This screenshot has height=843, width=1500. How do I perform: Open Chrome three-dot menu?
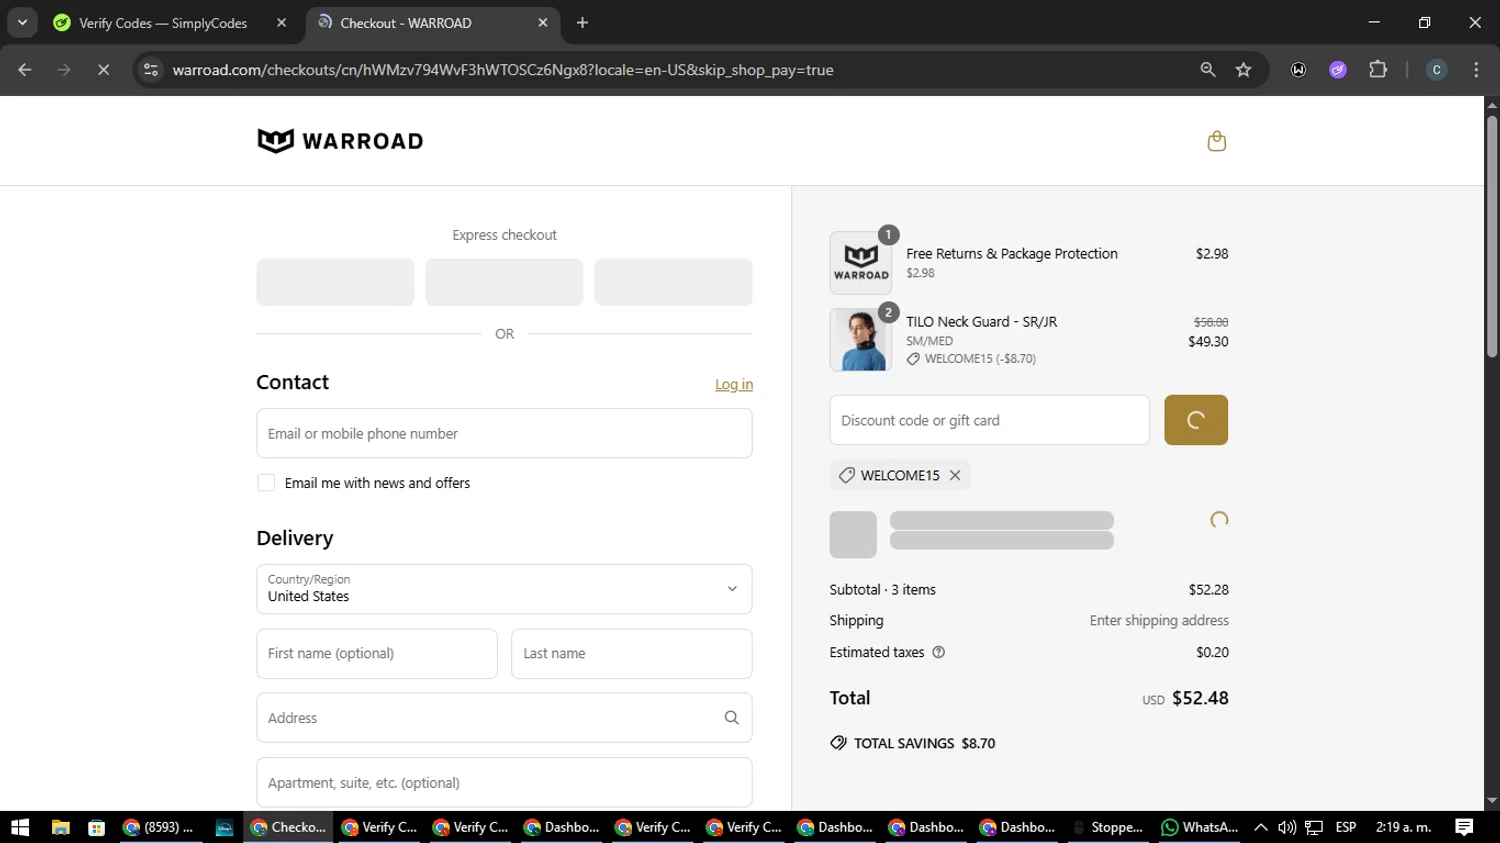tap(1476, 70)
